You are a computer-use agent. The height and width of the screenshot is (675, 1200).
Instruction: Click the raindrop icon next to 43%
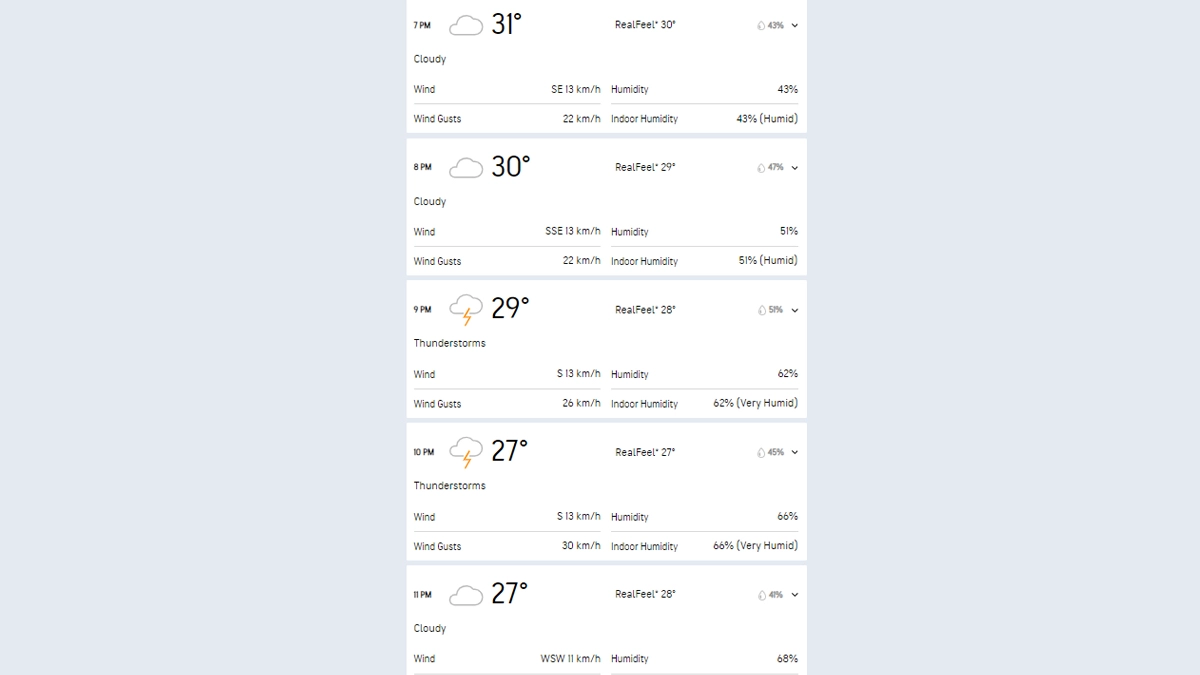tap(761, 26)
